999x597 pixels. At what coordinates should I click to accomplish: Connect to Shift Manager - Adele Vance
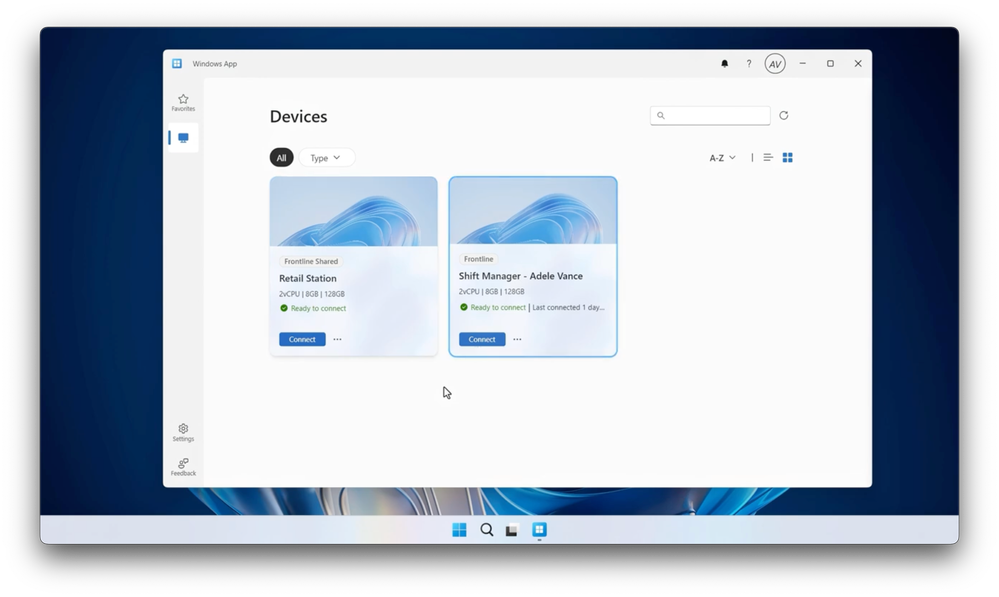pyautogui.click(x=482, y=340)
